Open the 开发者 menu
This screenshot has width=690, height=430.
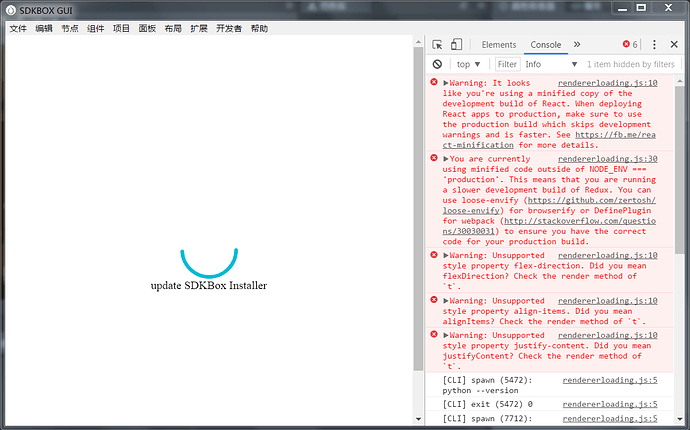[x=229, y=29]
